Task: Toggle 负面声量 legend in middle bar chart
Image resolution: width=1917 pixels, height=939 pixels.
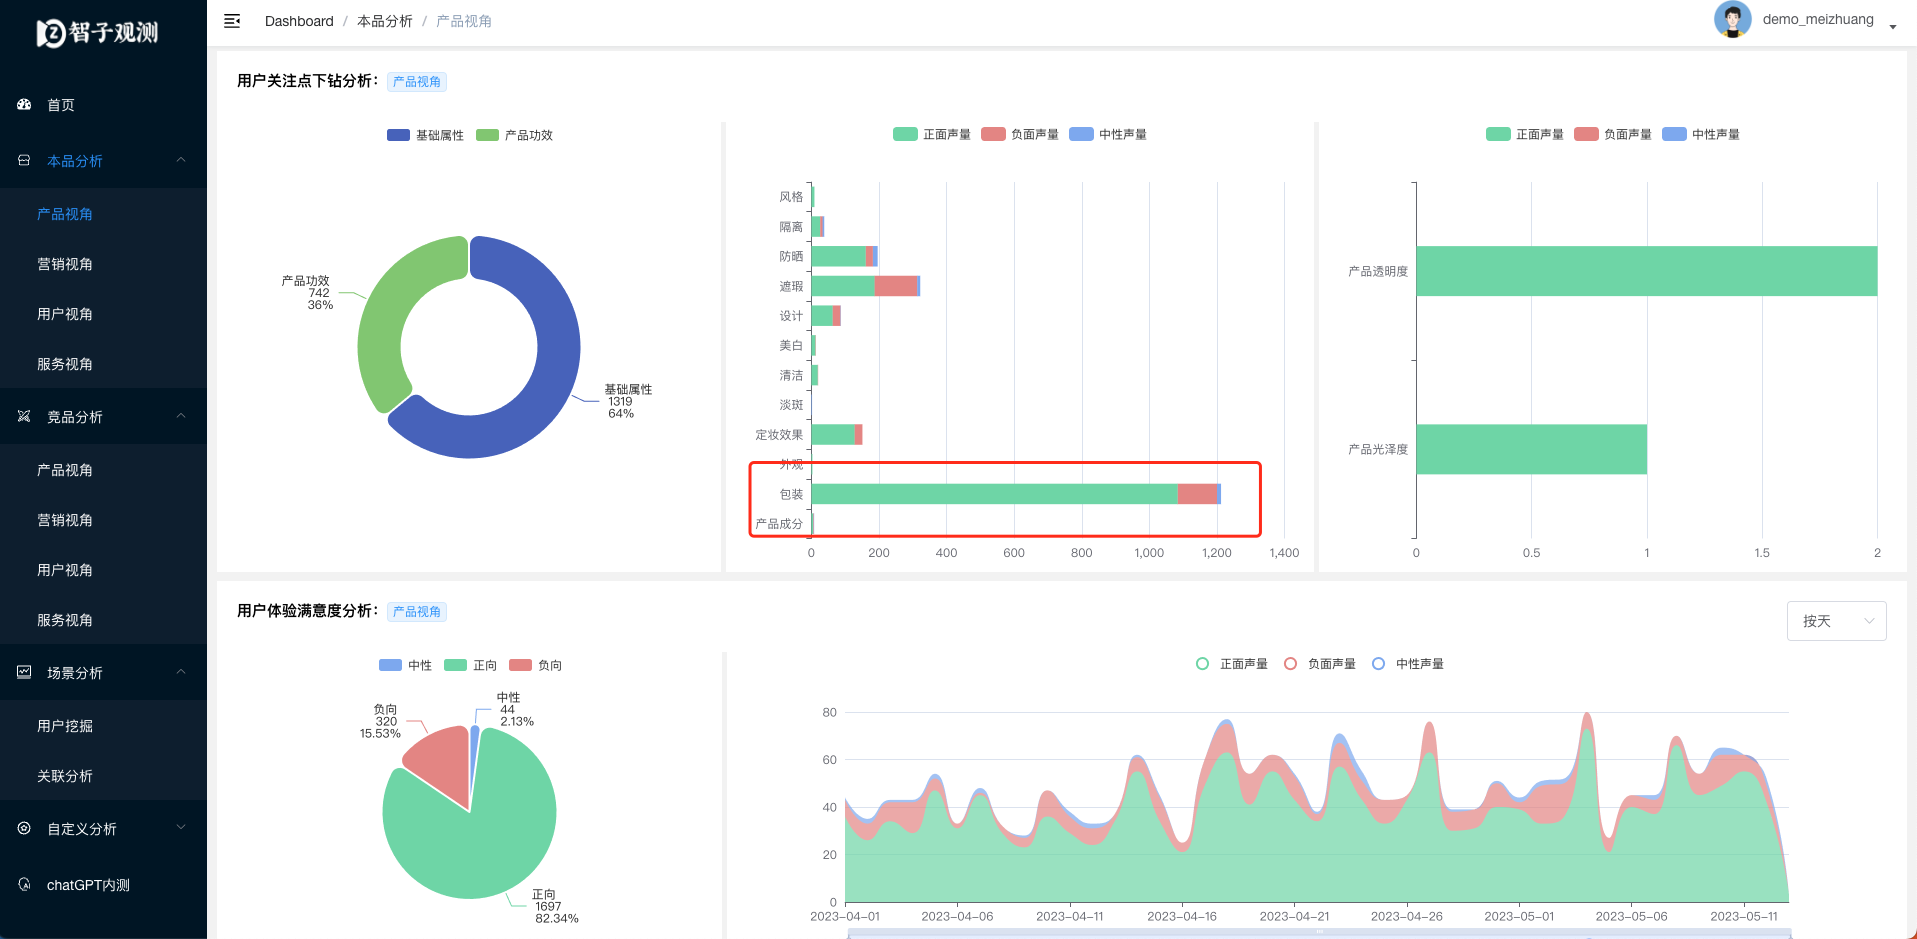Action: 1020,134
